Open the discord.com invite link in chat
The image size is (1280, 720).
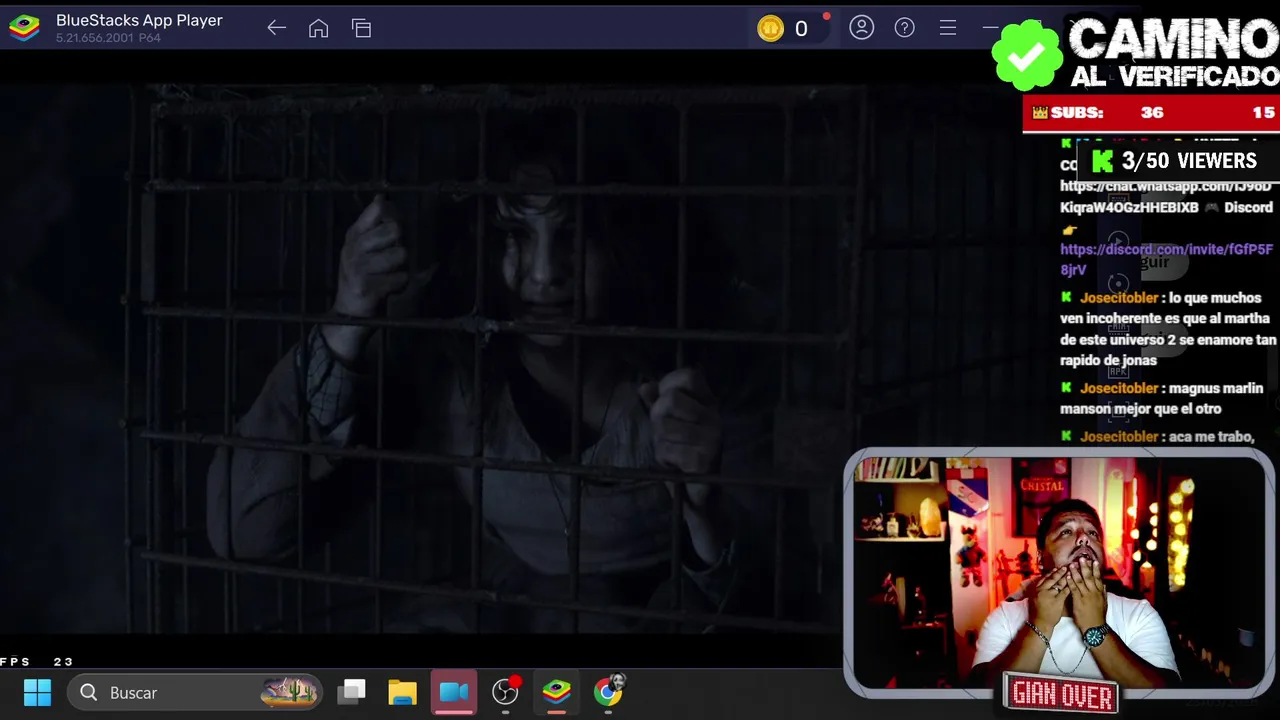(x=1166, y=259)
